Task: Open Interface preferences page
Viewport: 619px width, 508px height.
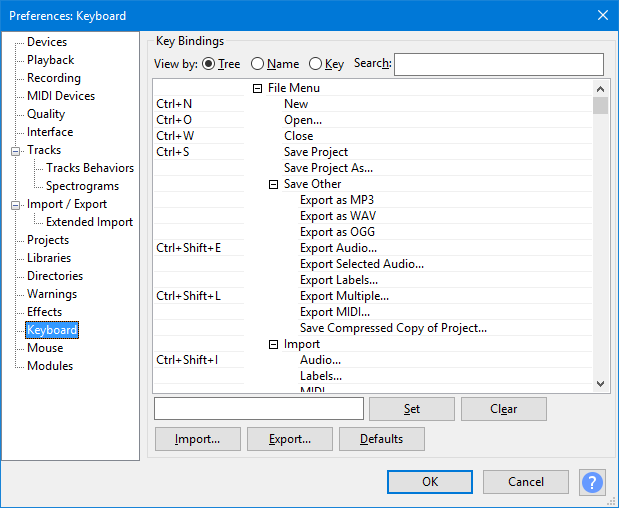Action: pyautogui.click(x=50, y=132)
